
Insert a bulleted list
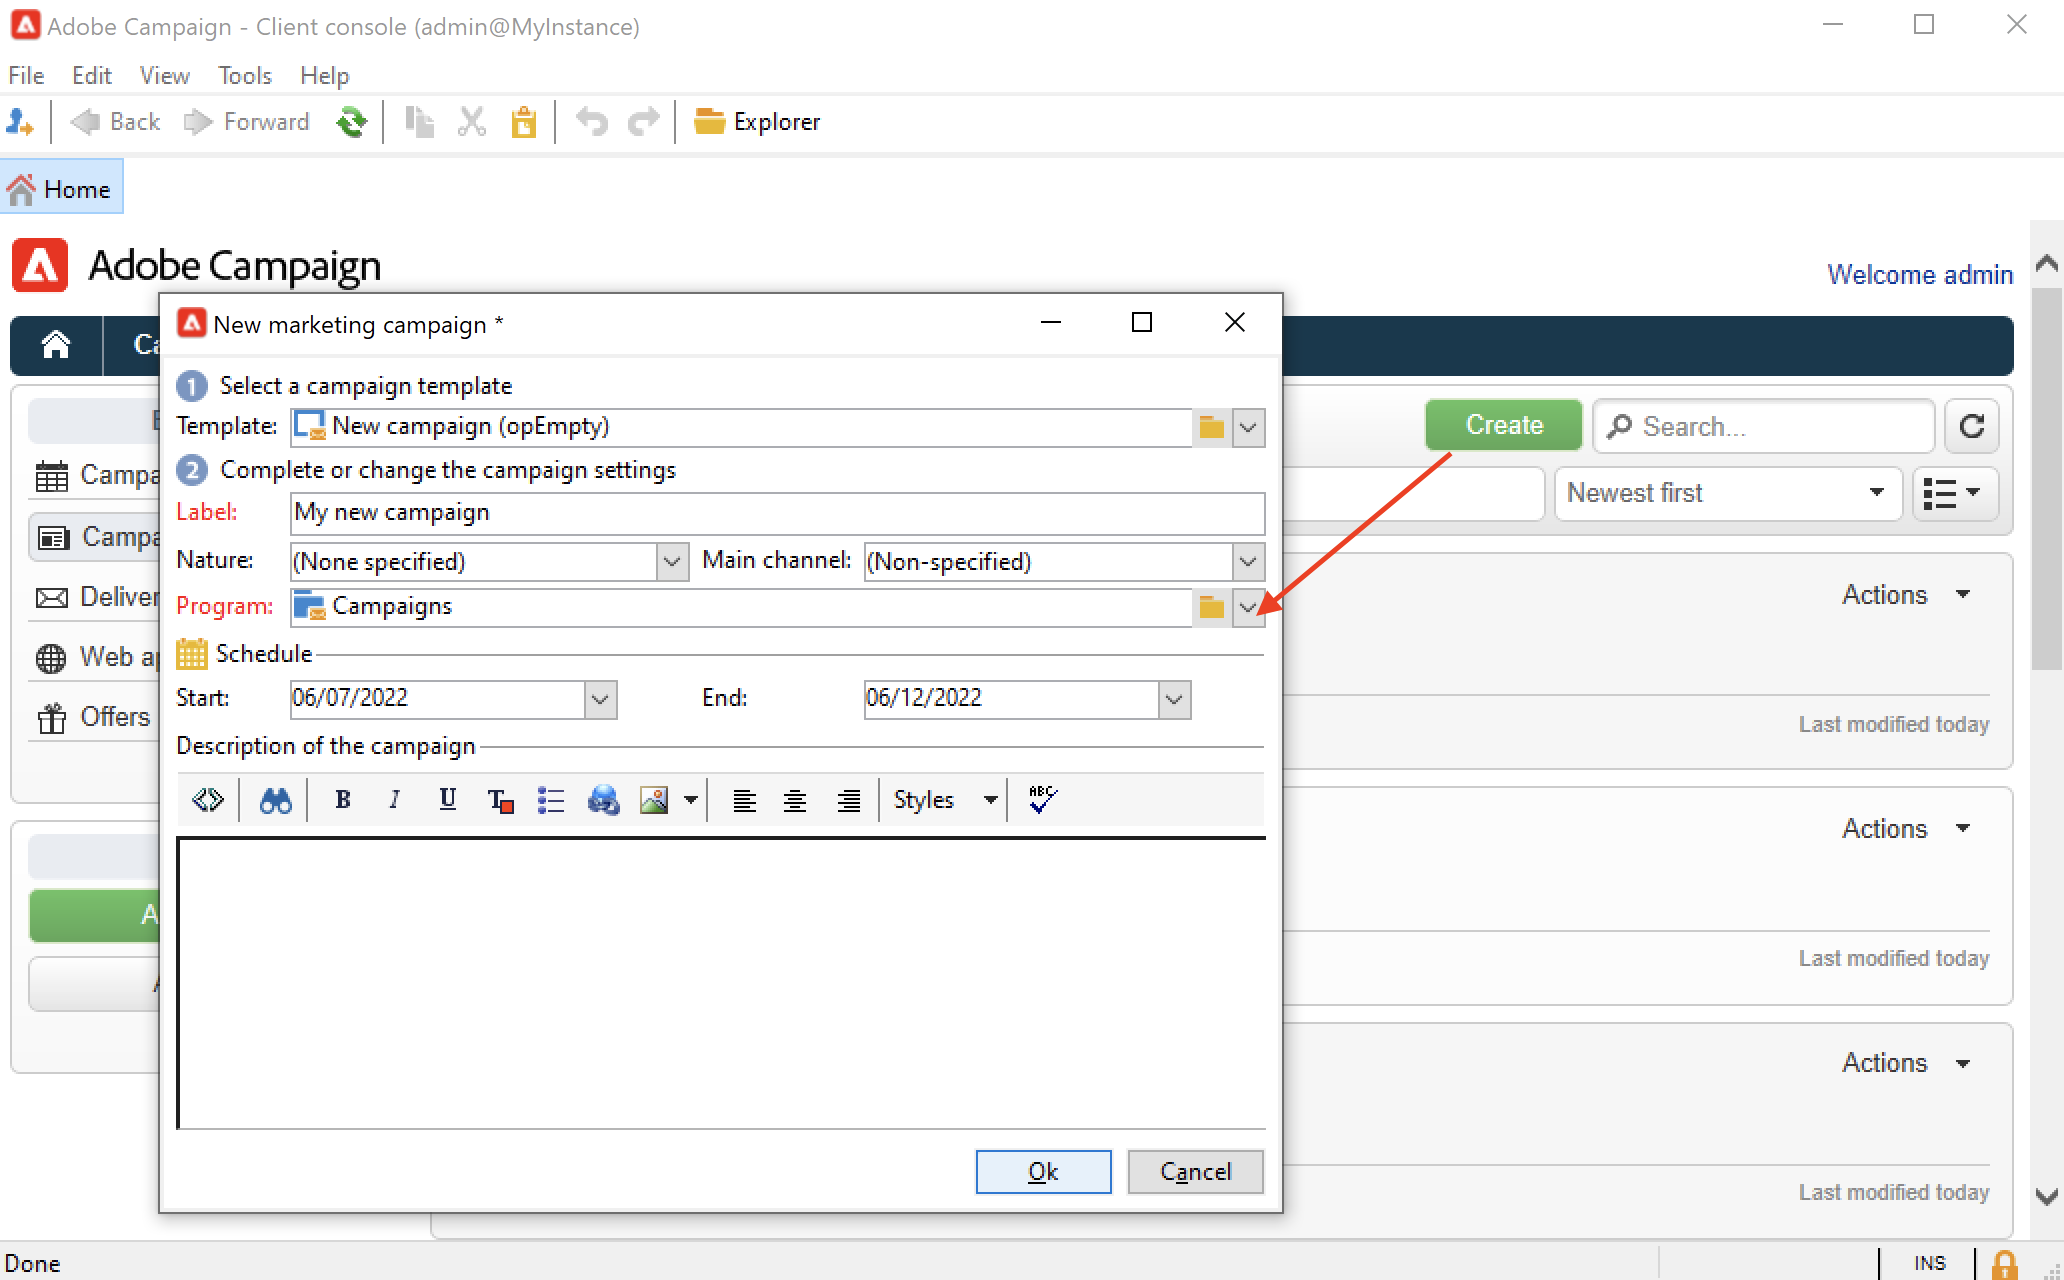(551, 800)
